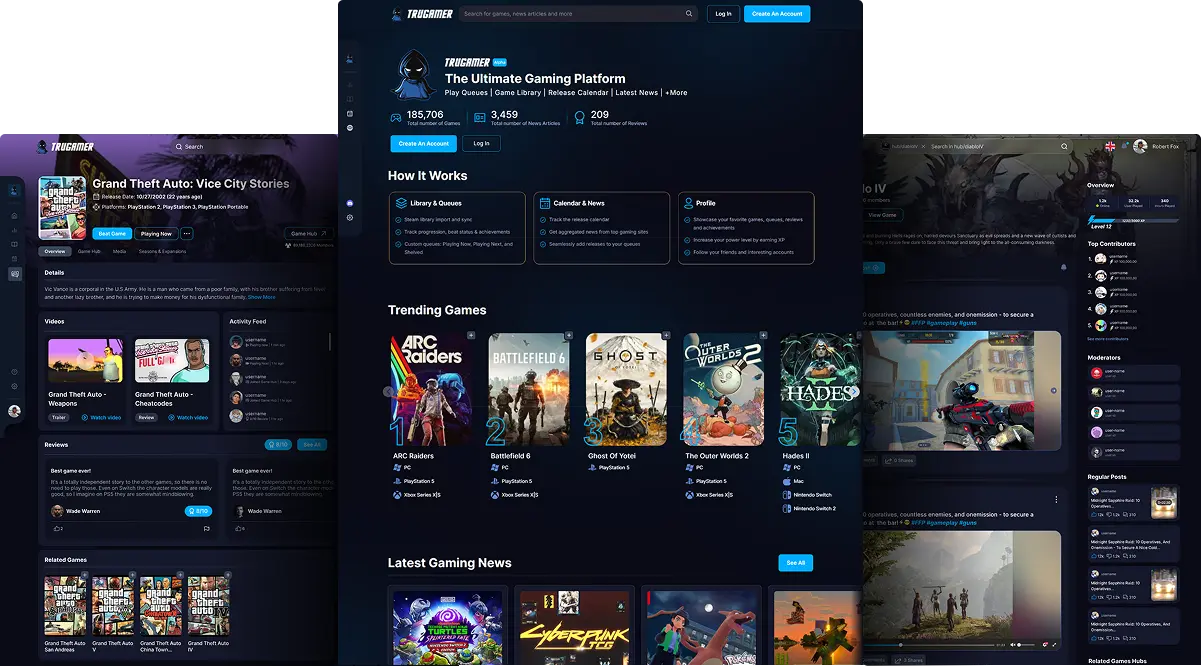
Task: Click the home icon in left sidebar
Action: point(14,215)
